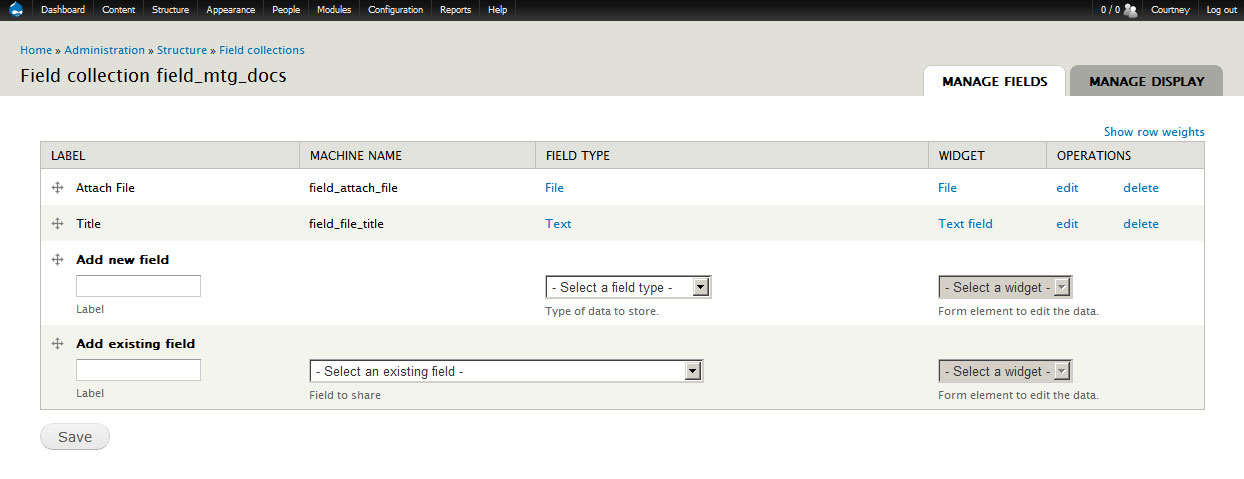Click the page title Field collection field_mtg_docs
The image size is (1244, 479).
coord(153,75)
